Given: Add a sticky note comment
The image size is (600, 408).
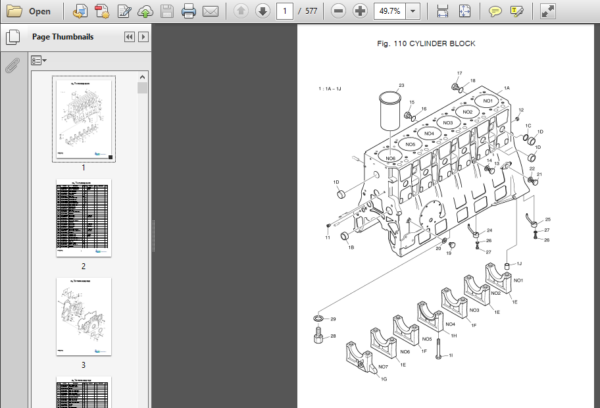Looking at the screenshot, I should (495, 11).
